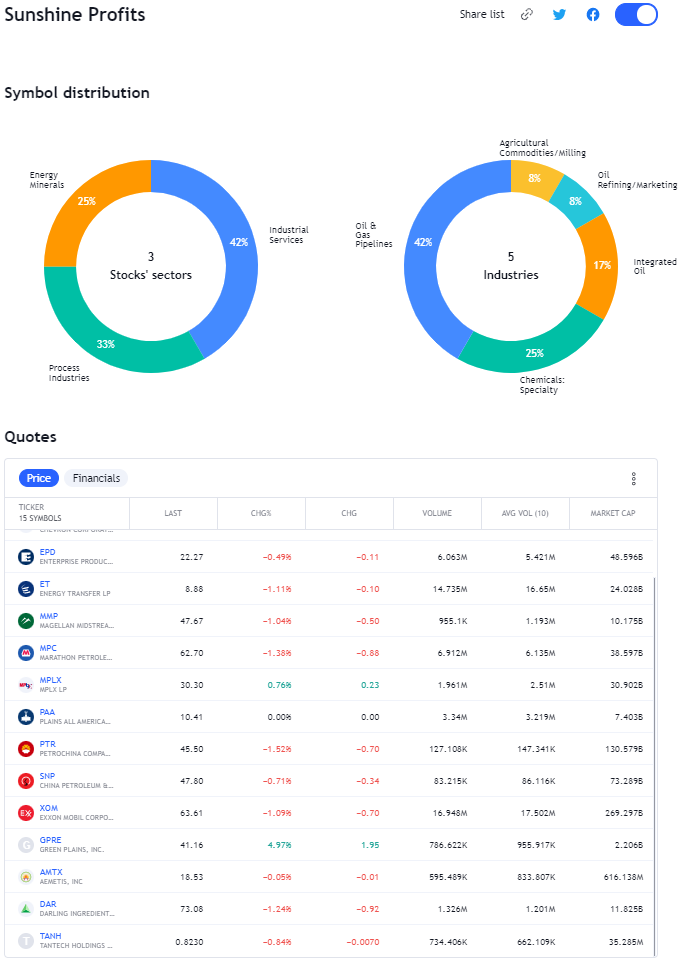Screen dimensions: 682x964
Task: Click the Darling Ingredients logo icon
Action: (x=26, y=909)
